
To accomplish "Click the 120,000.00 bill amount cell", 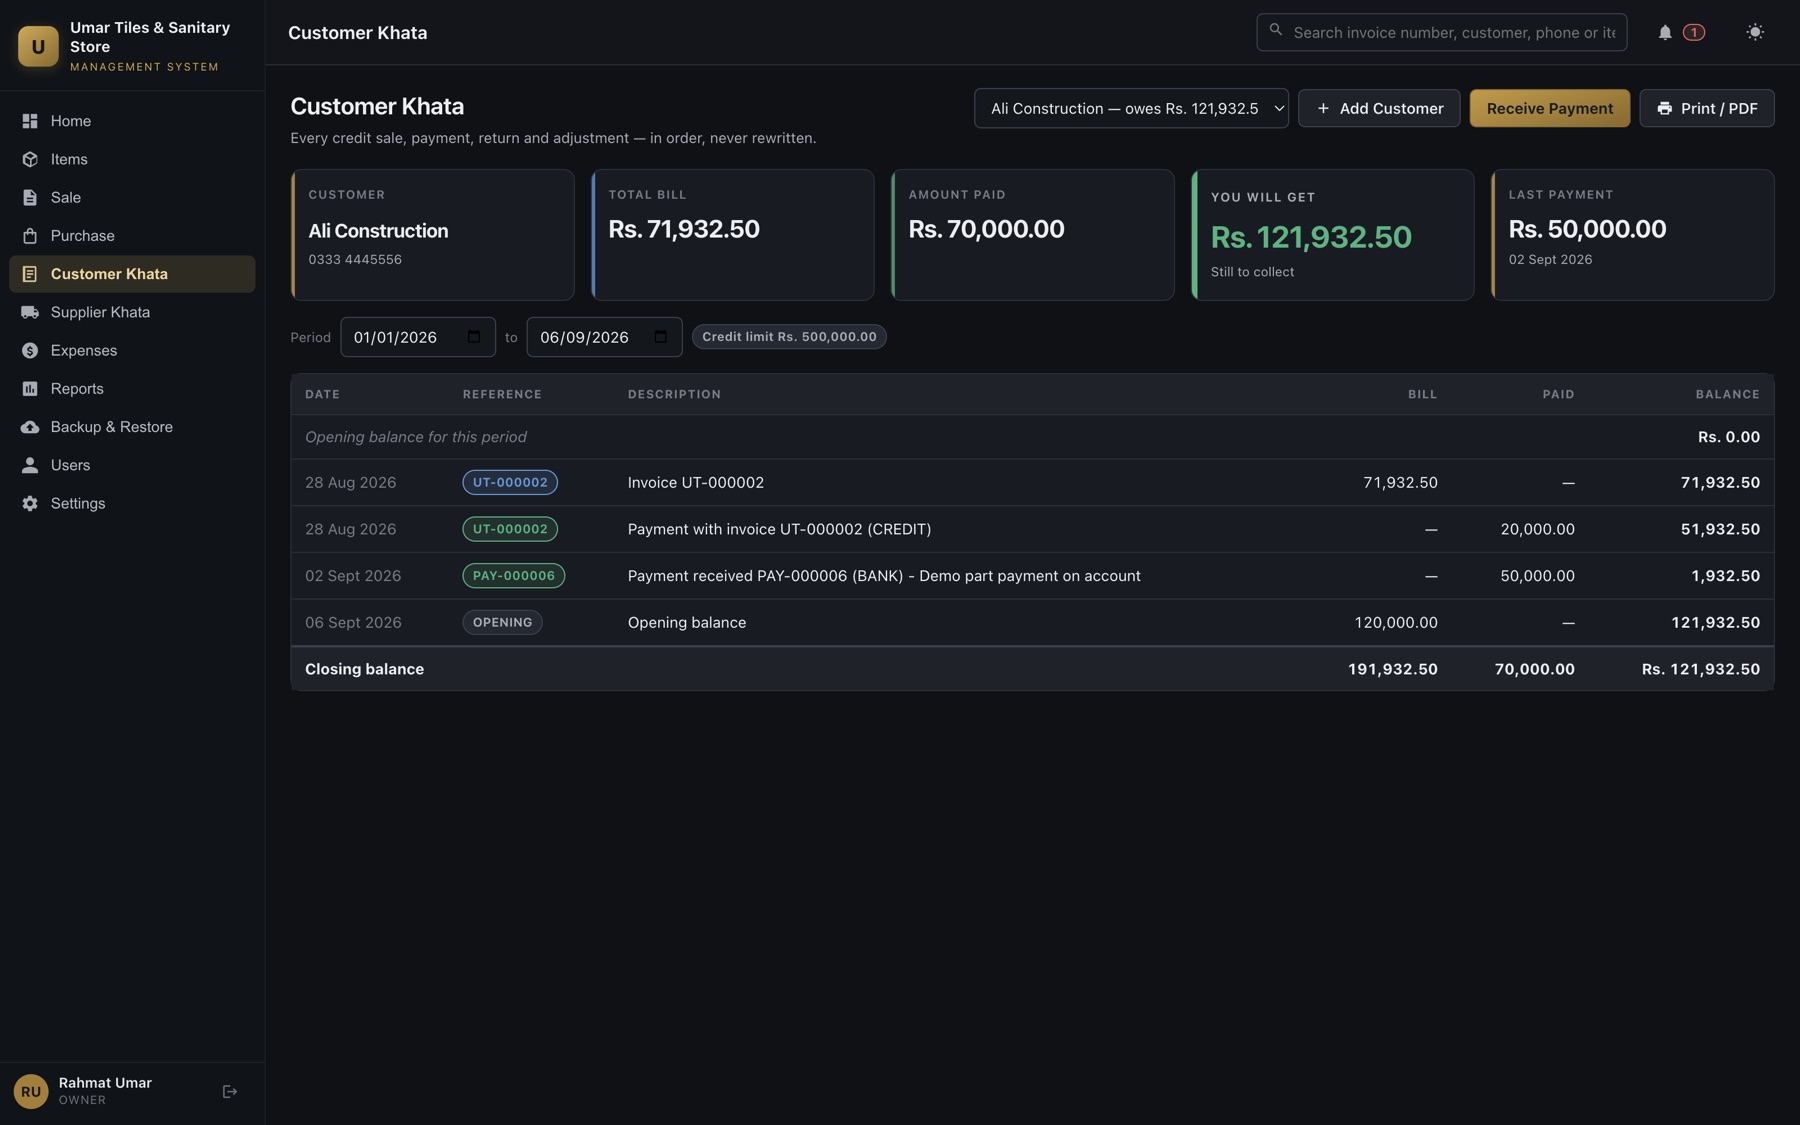I will point(1396,622).
